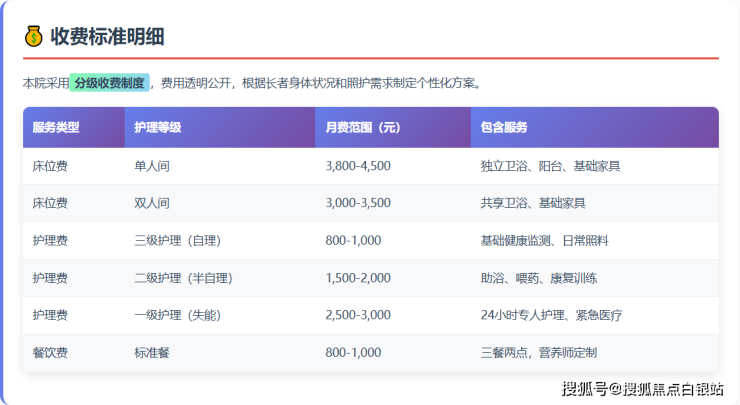Image resolution: width=740 pixels, height=405 pixels.
Task: Select the 2,500-3,000 fee cell
Action: (358, 315)
